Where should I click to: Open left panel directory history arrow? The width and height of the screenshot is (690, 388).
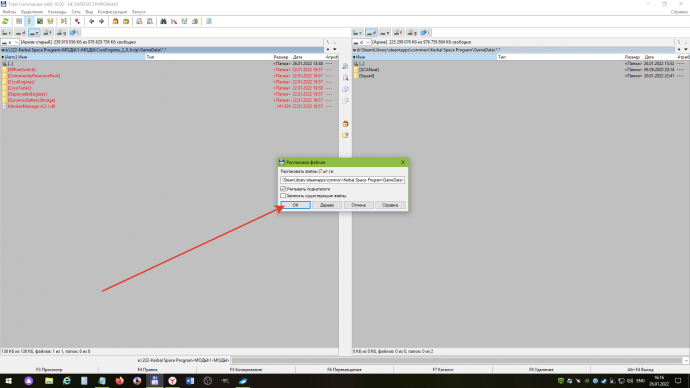(334, 50)
